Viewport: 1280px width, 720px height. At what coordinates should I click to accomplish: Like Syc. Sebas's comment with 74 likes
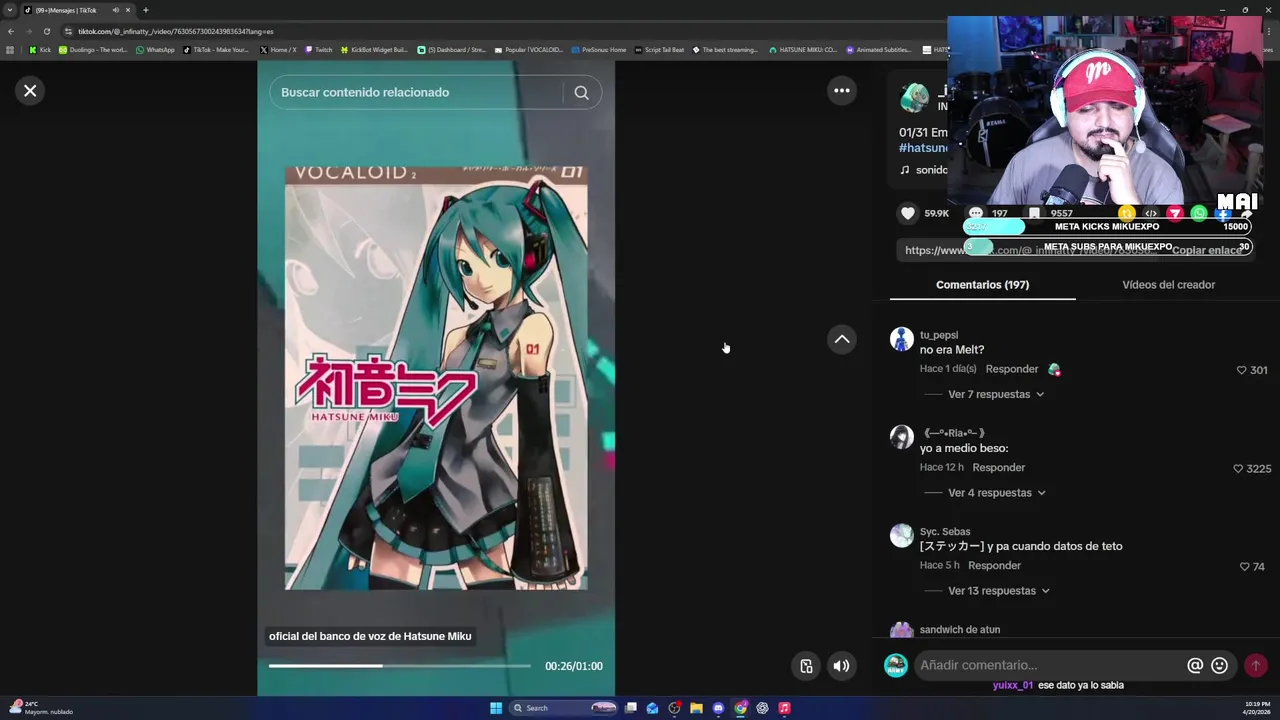[x=1245, y=566]
